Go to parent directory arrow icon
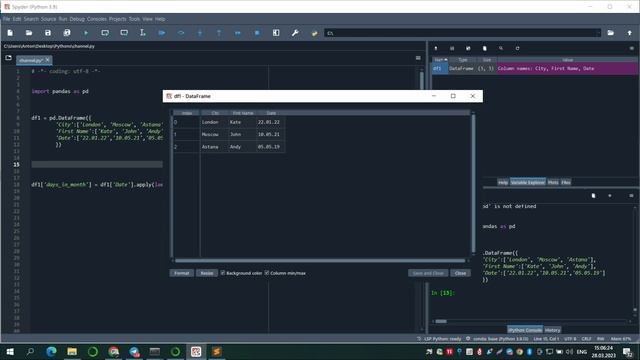Viewport: 640px width, 360px height. [629, 33]
